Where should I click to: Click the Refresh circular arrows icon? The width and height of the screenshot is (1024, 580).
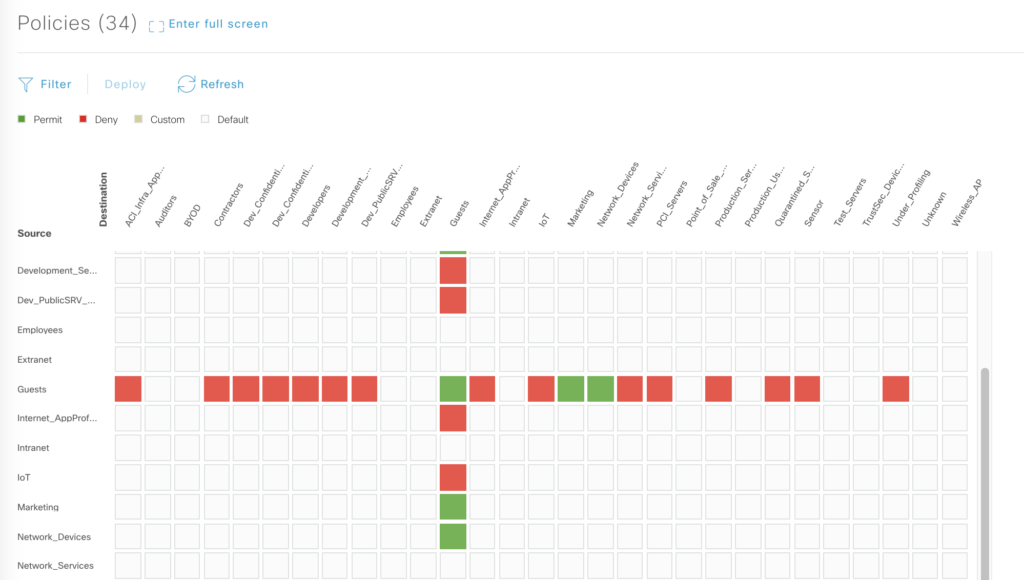186,84
